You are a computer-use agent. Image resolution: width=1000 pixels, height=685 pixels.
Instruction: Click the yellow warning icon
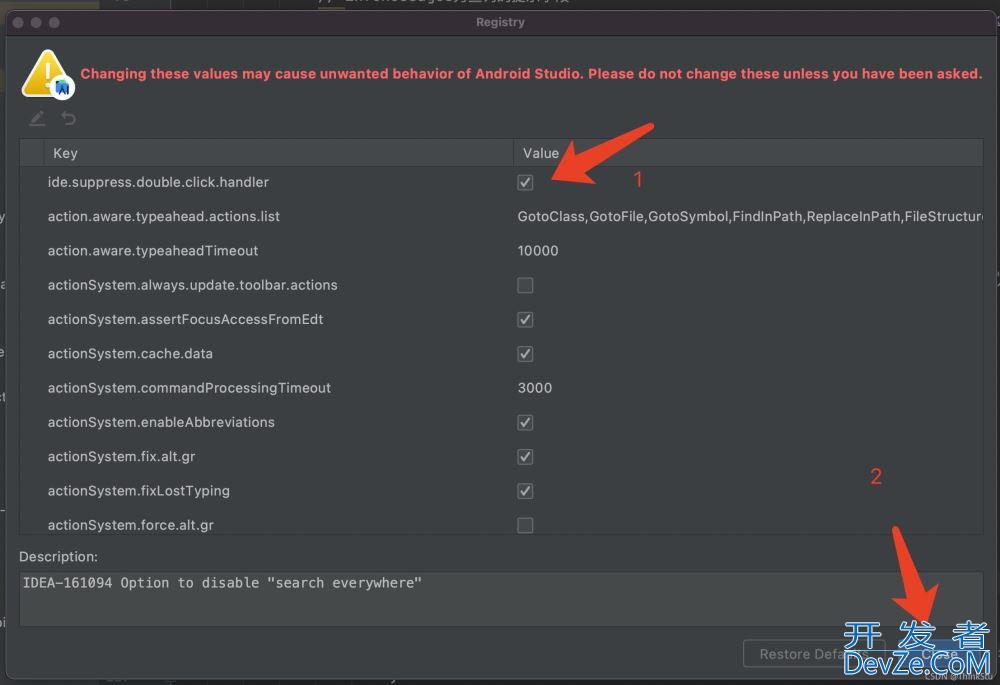[x=47, y=73]
